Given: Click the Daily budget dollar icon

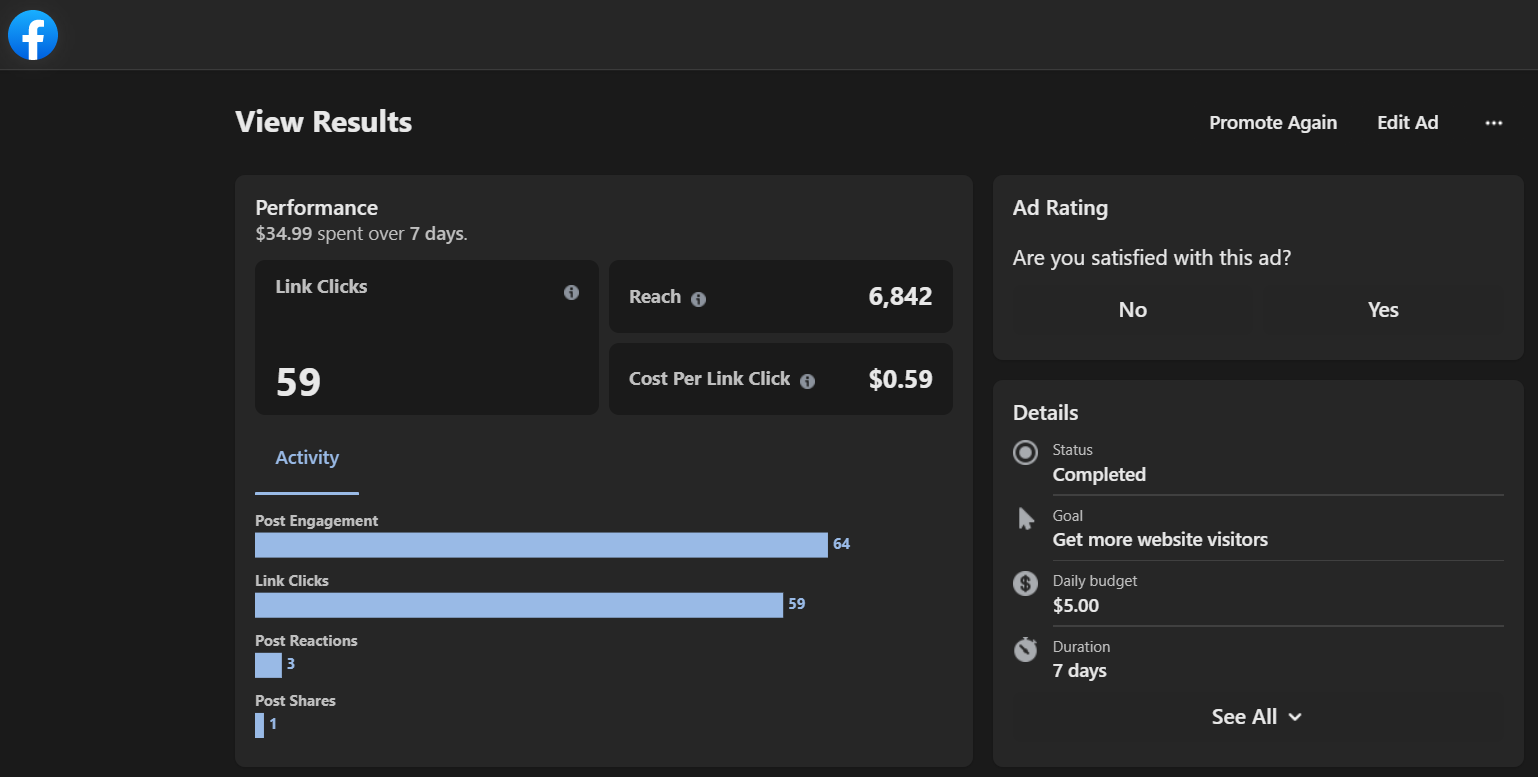Looking at the screenshot, I should pyautogui.click(x=1025, y=584).
